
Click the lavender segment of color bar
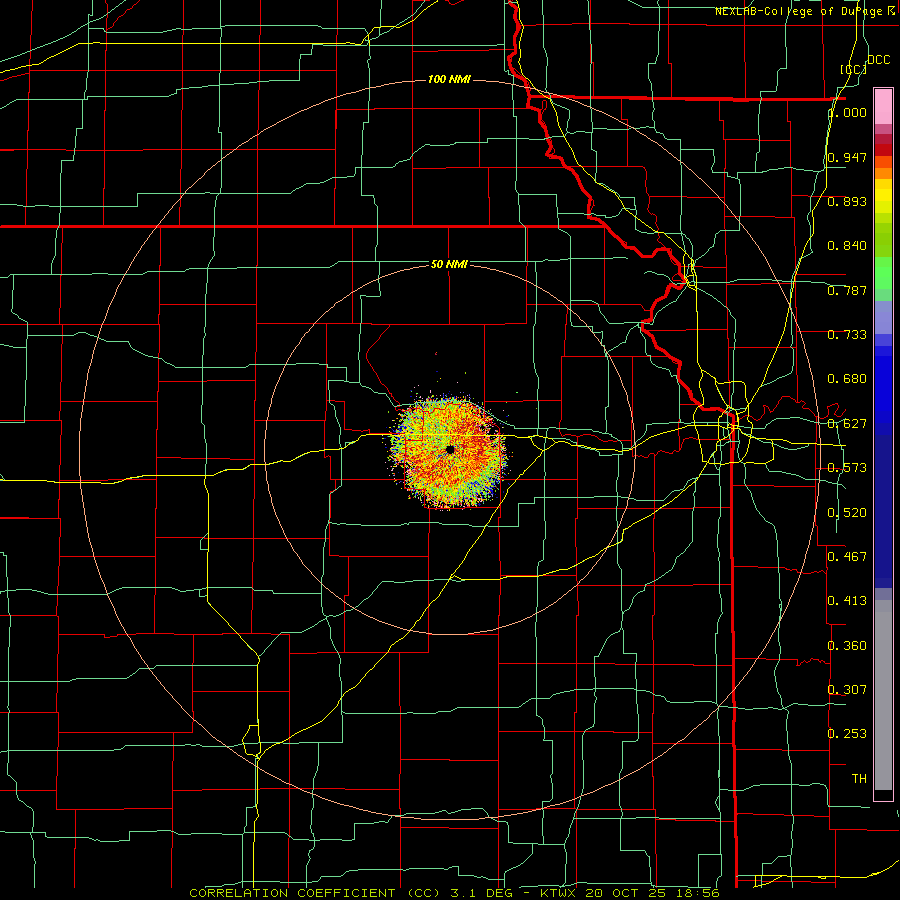pos(883,317)
